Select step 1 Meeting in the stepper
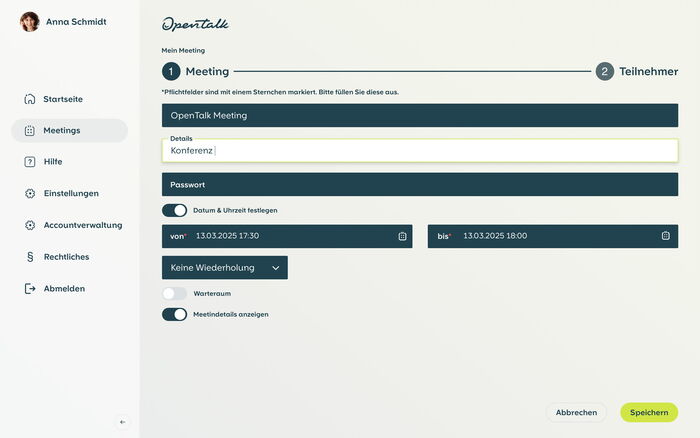Screen dimensions: 700x438 (x=196, y=71)
